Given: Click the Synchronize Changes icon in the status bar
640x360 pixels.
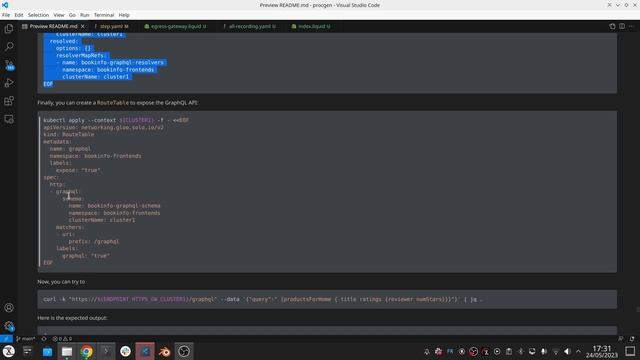Looking at the screenshot, I should (x=44, y=339).
